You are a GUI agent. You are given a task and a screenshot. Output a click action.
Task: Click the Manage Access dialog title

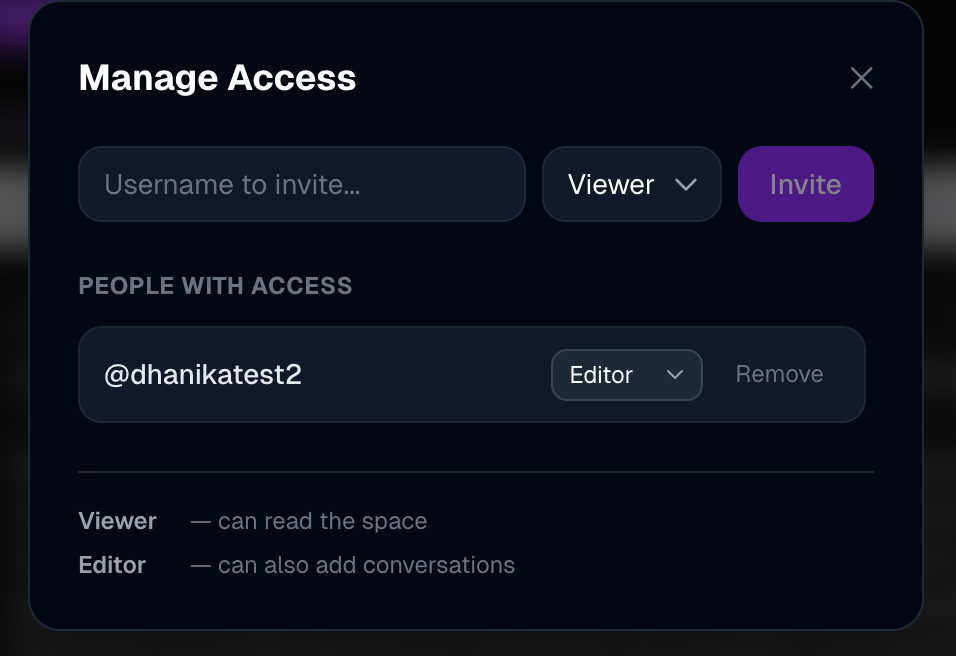[x=217, y=78]
